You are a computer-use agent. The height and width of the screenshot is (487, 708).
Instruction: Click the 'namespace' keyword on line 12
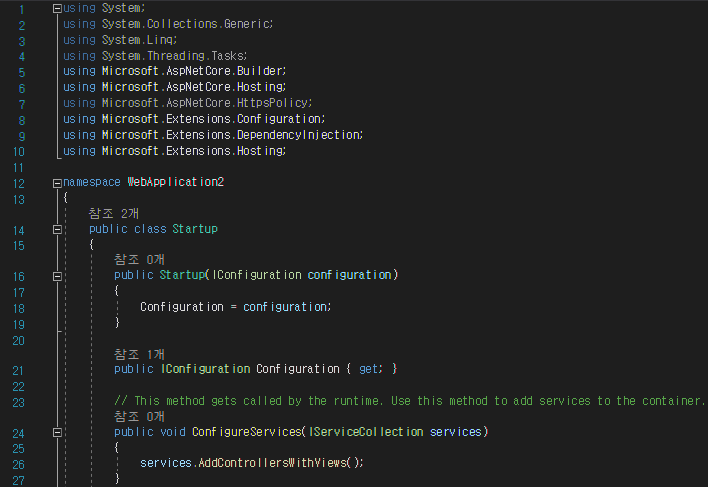click(92, 182)
